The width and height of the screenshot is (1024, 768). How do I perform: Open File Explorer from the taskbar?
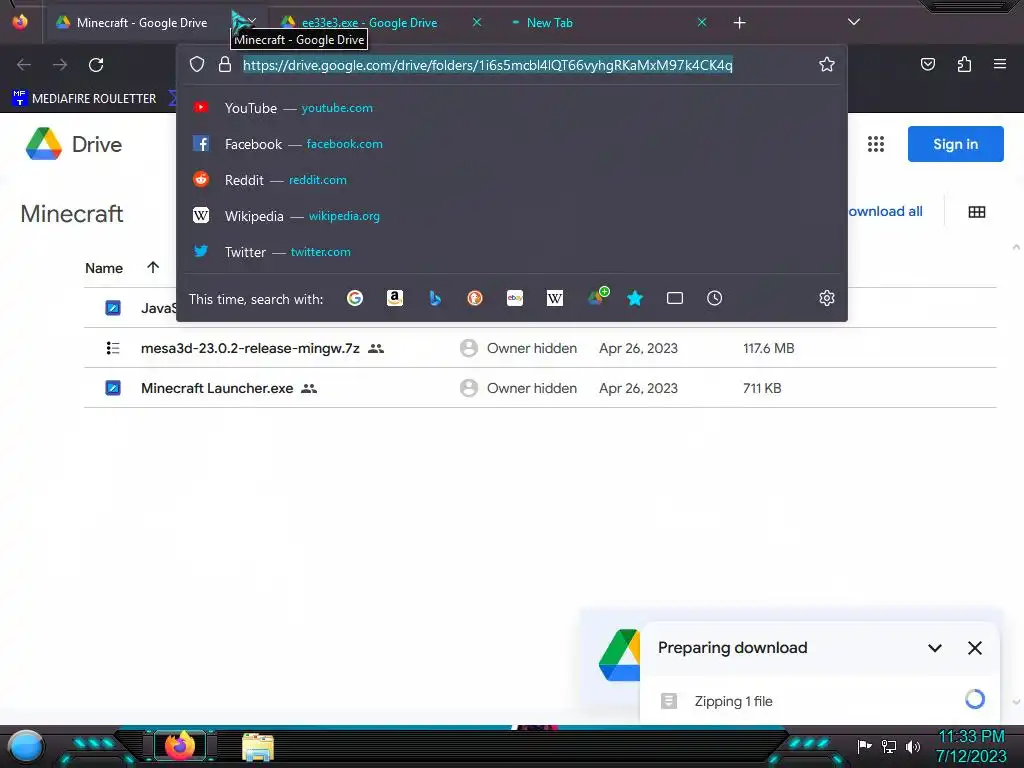click(257, 746)
